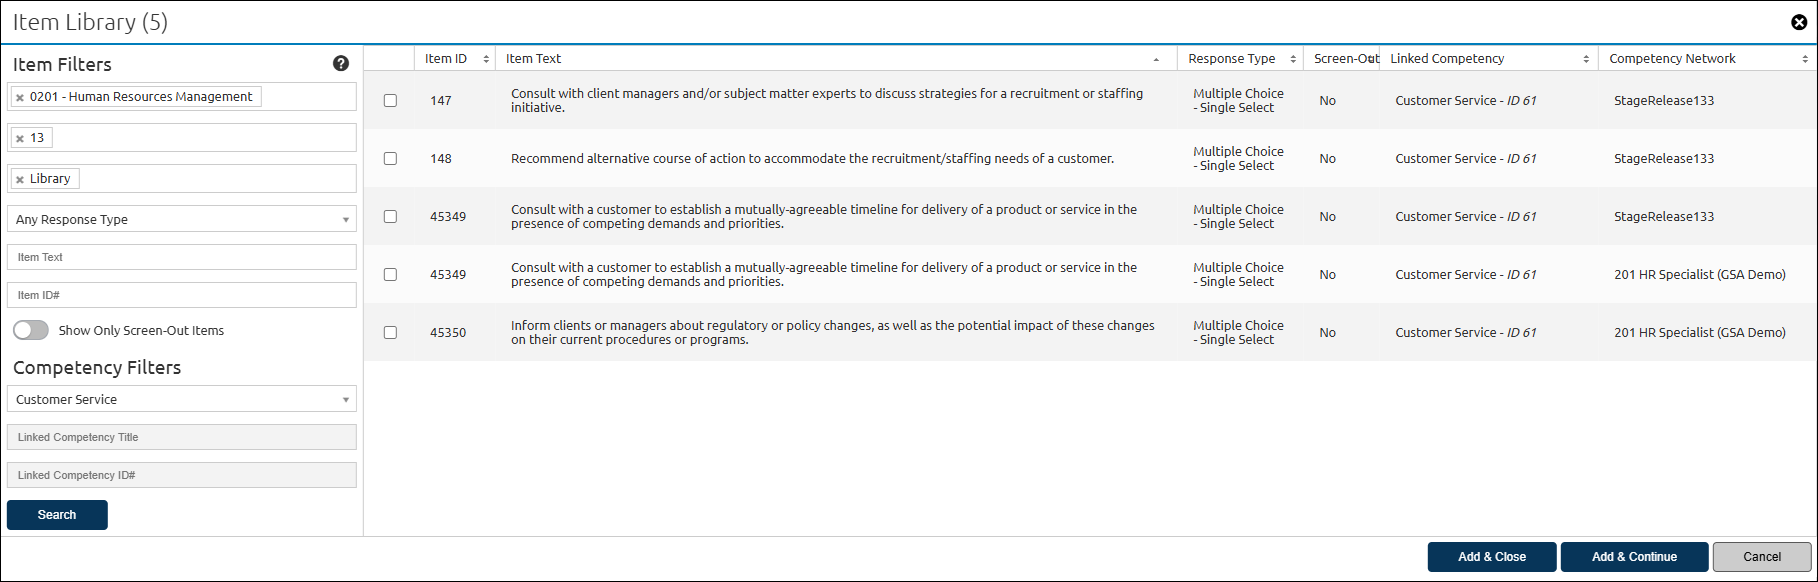The width and height of the screenshot is (1818, 582).
Task: Click the Linked Competency Title field
Action: [x=182, y=437]
